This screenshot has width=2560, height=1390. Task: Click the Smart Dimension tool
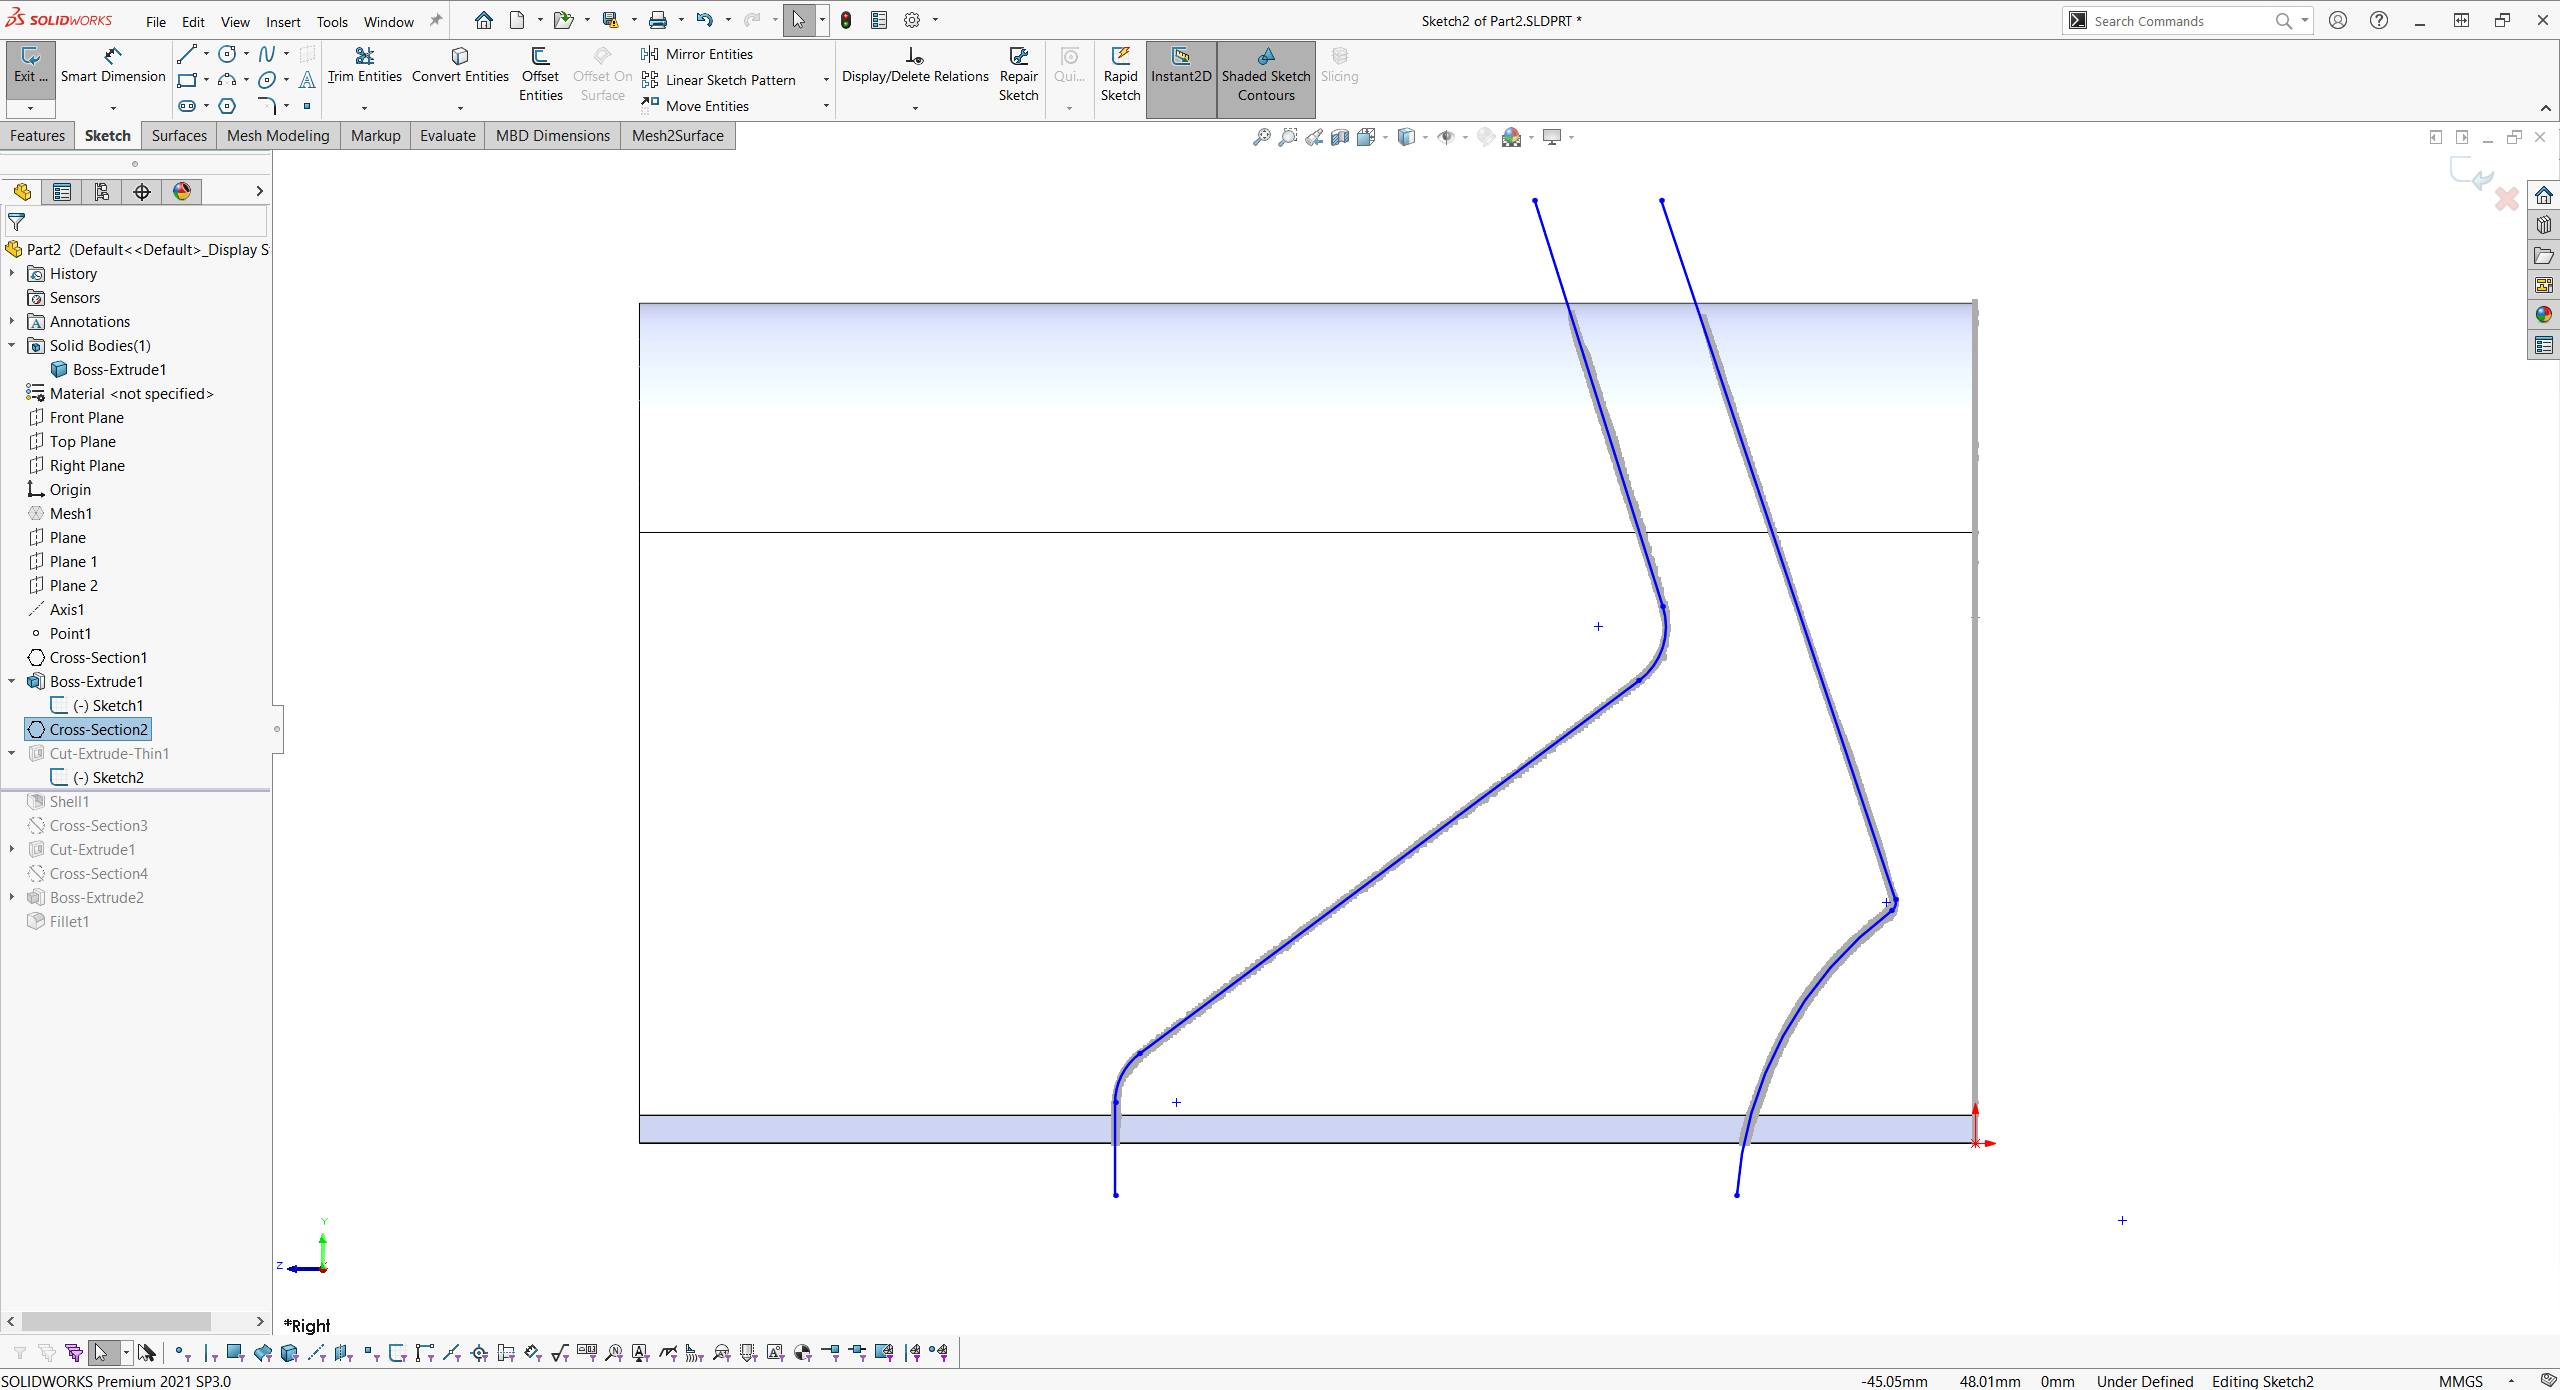point(111,70)
